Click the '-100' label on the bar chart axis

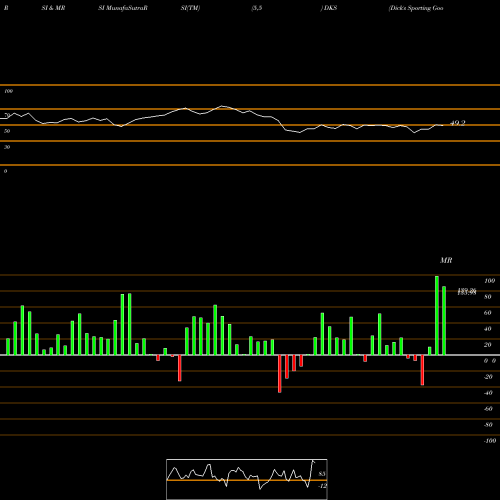click(x=490, y=441)
